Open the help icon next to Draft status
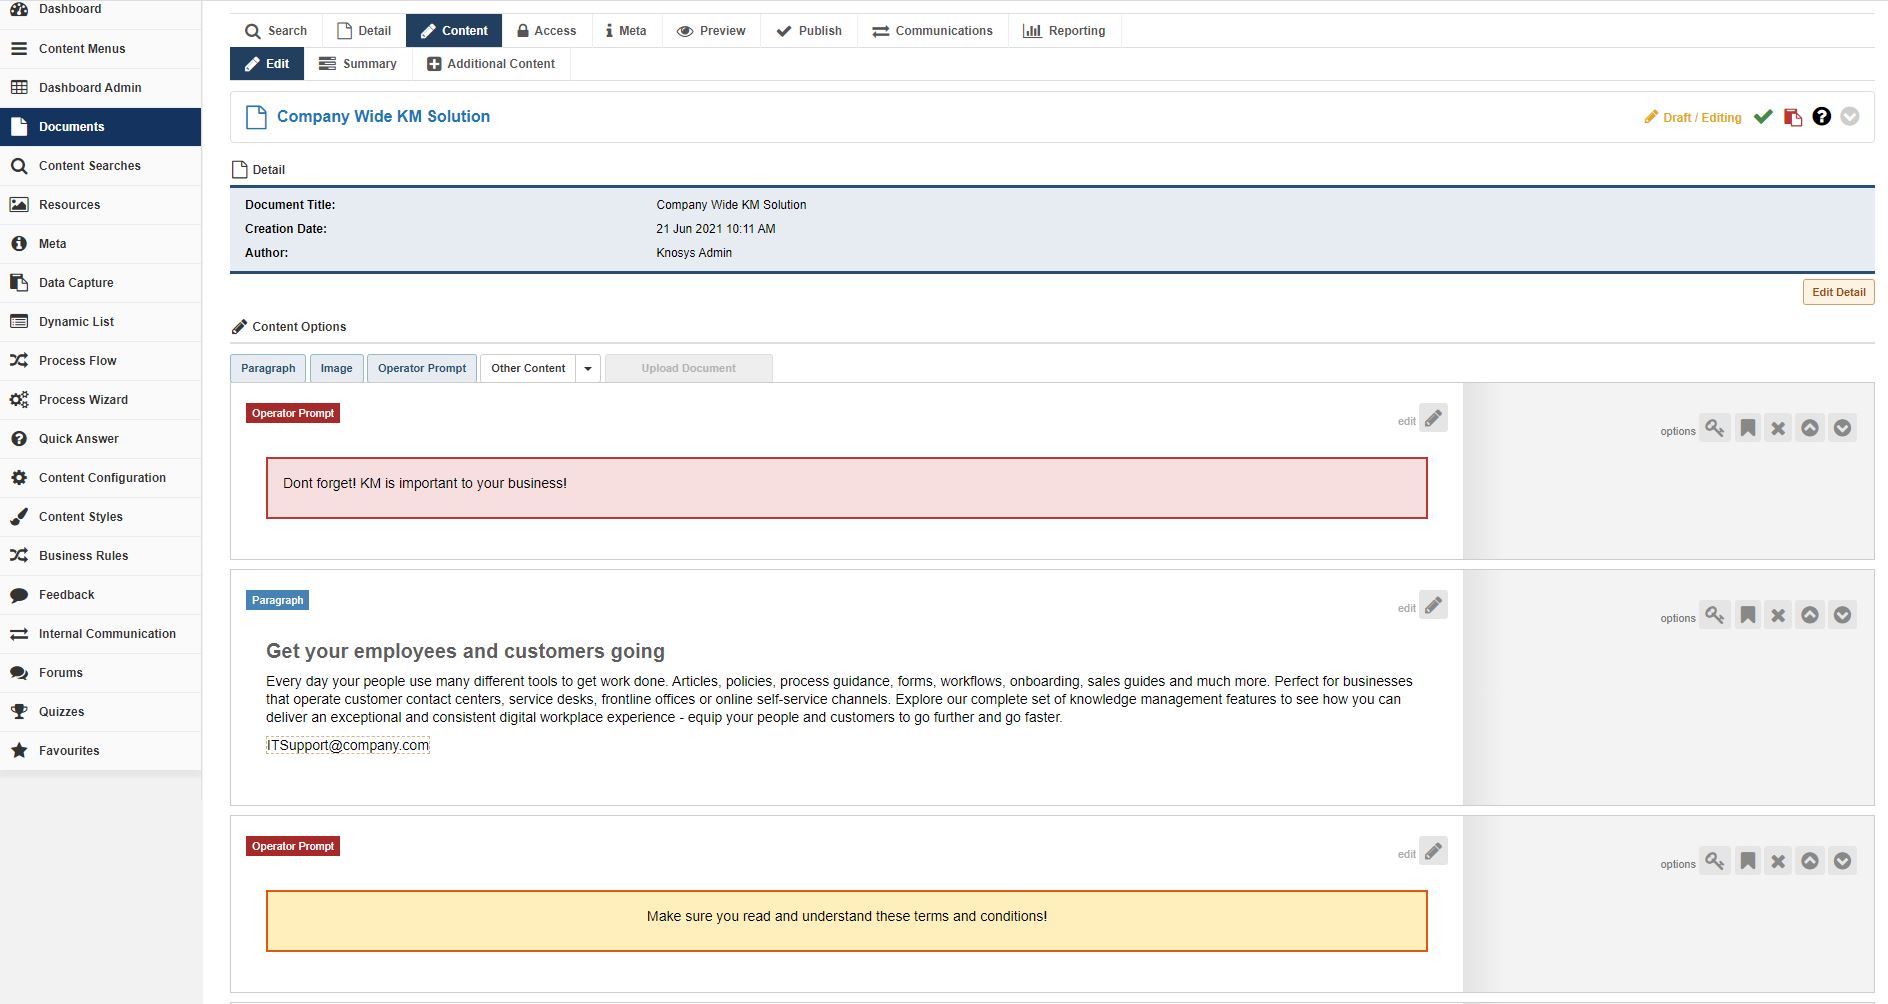The height and width of the screenshot is (1004, 1888). (1822, 117)
